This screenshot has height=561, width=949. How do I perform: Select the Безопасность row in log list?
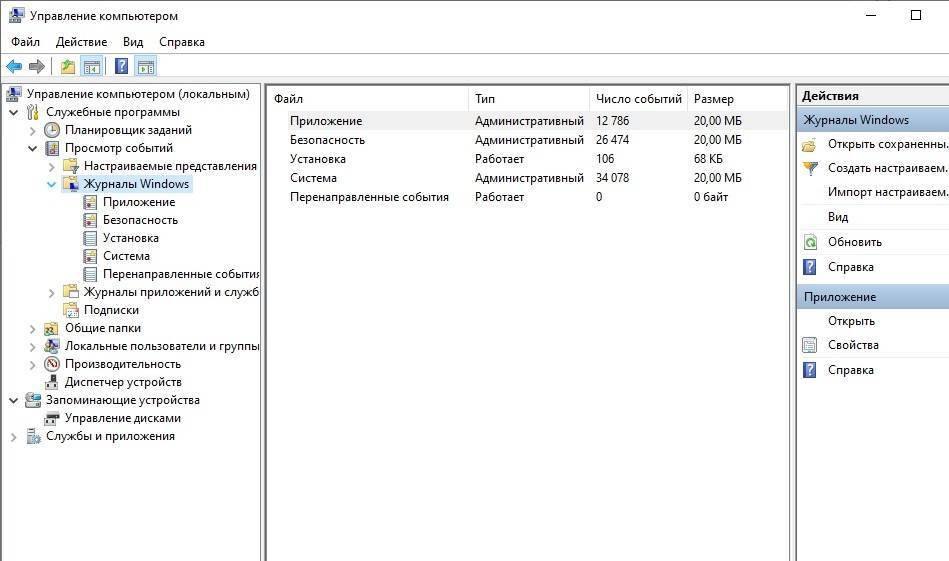pos(327,140)
